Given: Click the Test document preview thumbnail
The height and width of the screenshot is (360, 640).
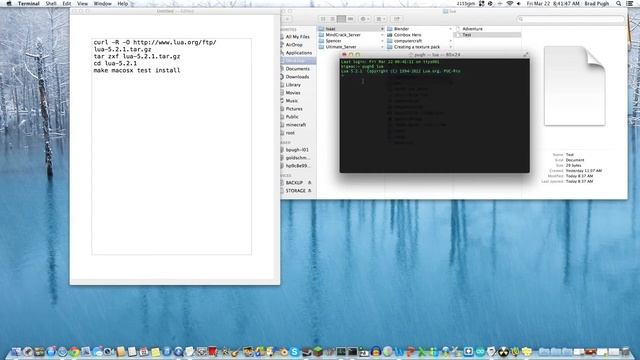Looking at the screenshot, I should 574,86.
